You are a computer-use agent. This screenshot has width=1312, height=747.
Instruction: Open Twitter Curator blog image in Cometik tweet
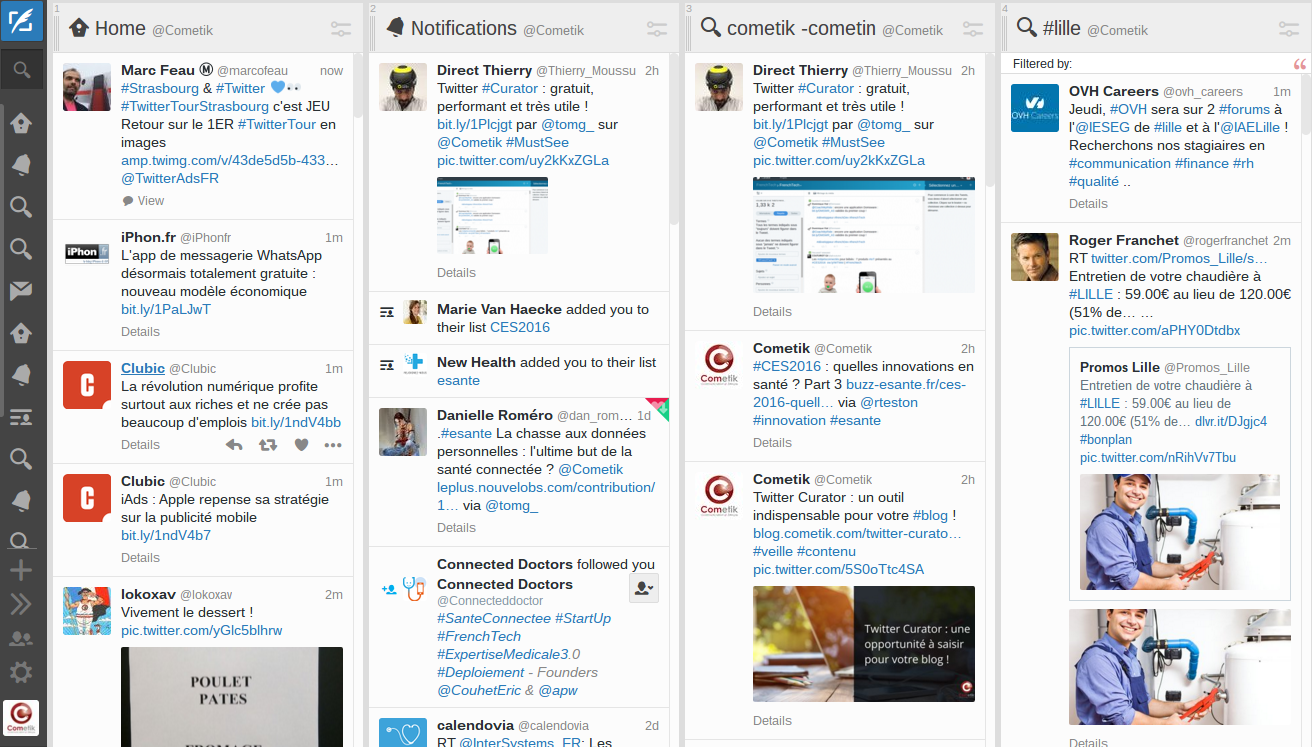tap(864, 643)
